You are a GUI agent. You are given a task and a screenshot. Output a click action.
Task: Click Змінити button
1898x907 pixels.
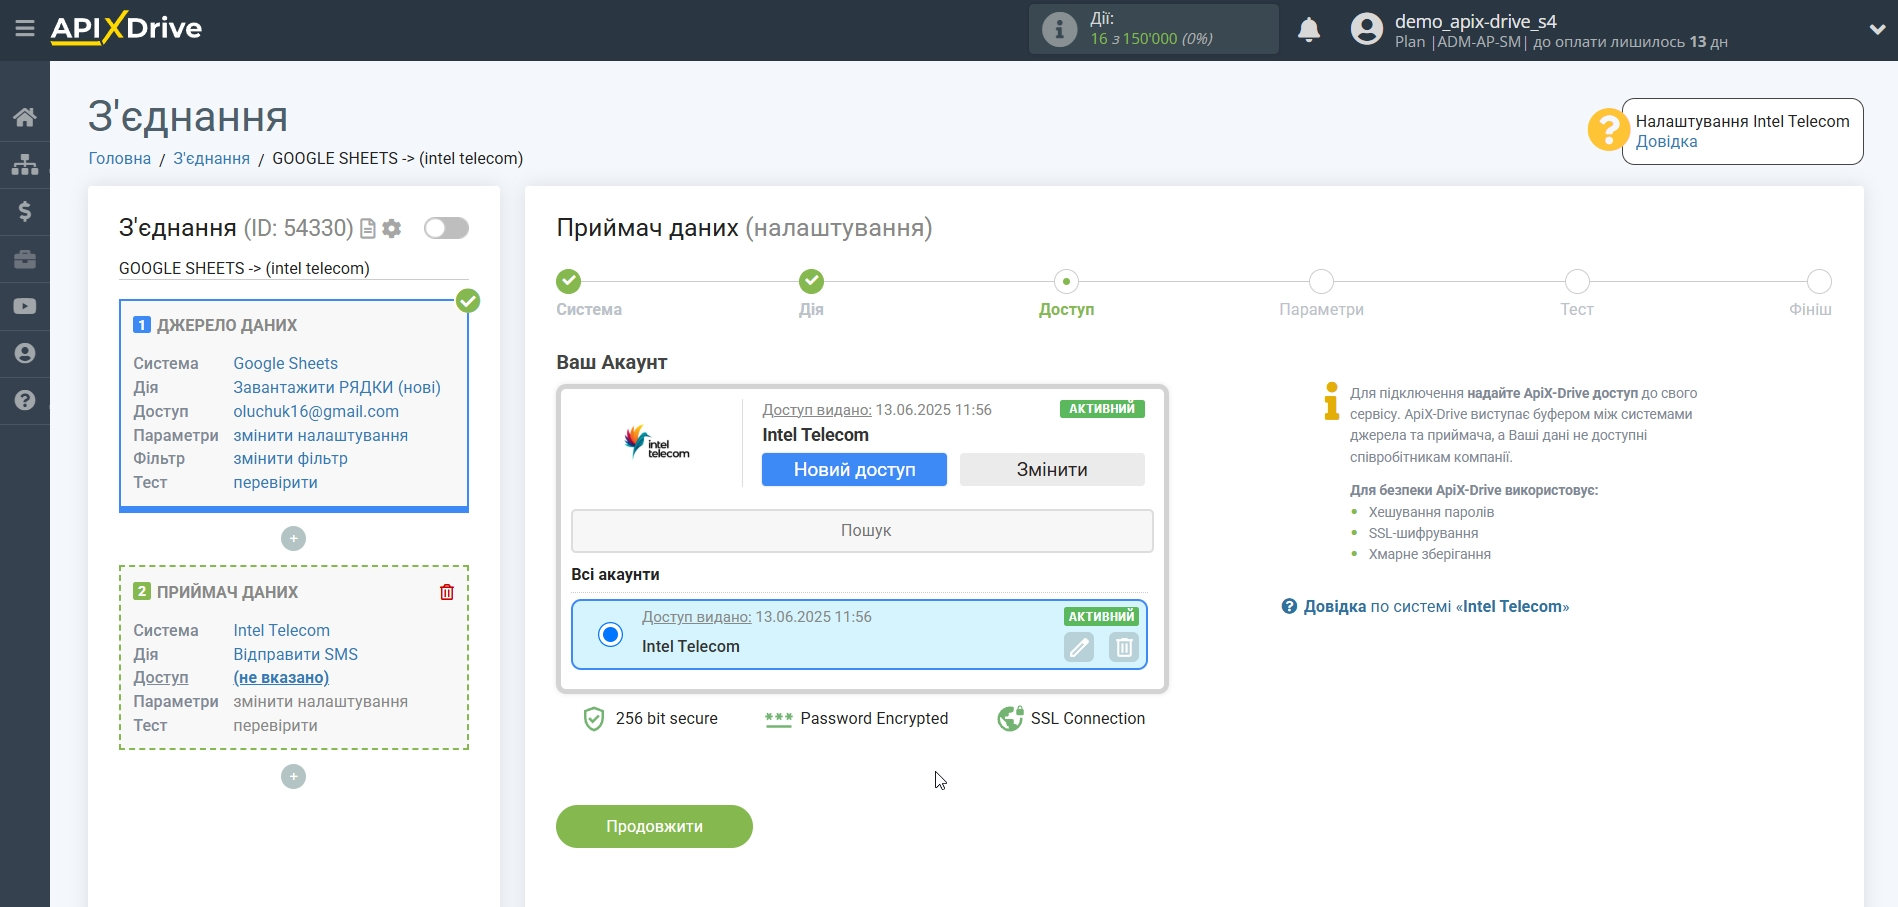[1052, 469]
